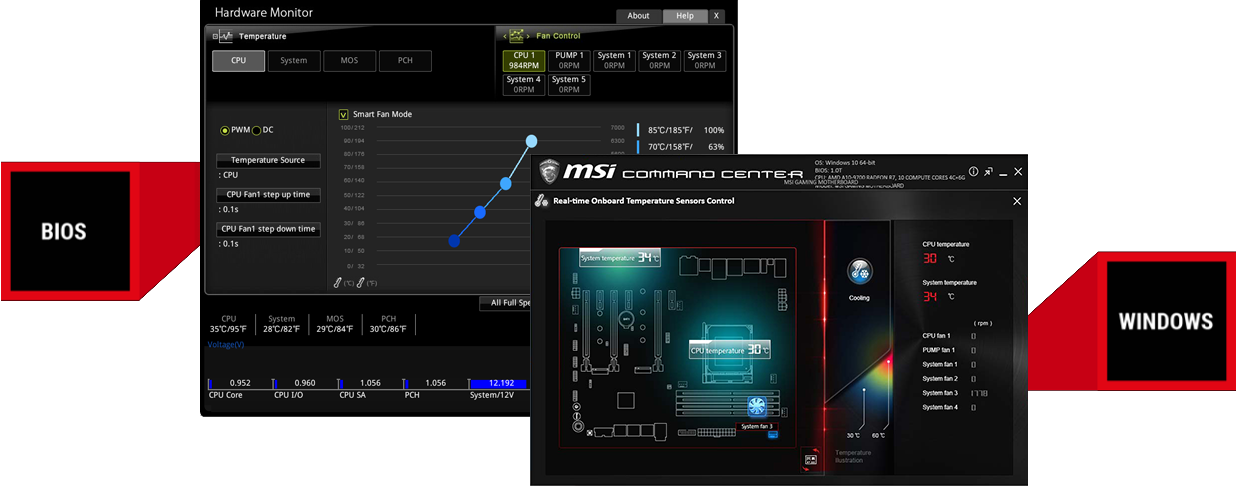Image resolution: width=1238 pixels, height=487 pixels.
Task: Open the Help tab in Hardware Monitor
Action: pos(684,16)
